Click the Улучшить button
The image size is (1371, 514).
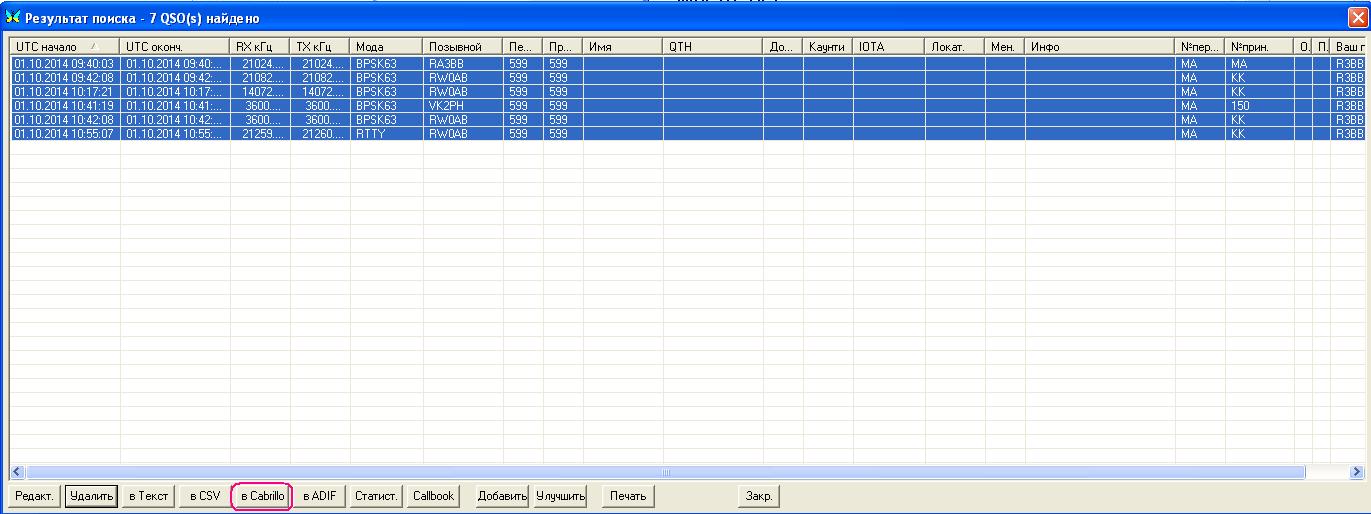(560, 496)
